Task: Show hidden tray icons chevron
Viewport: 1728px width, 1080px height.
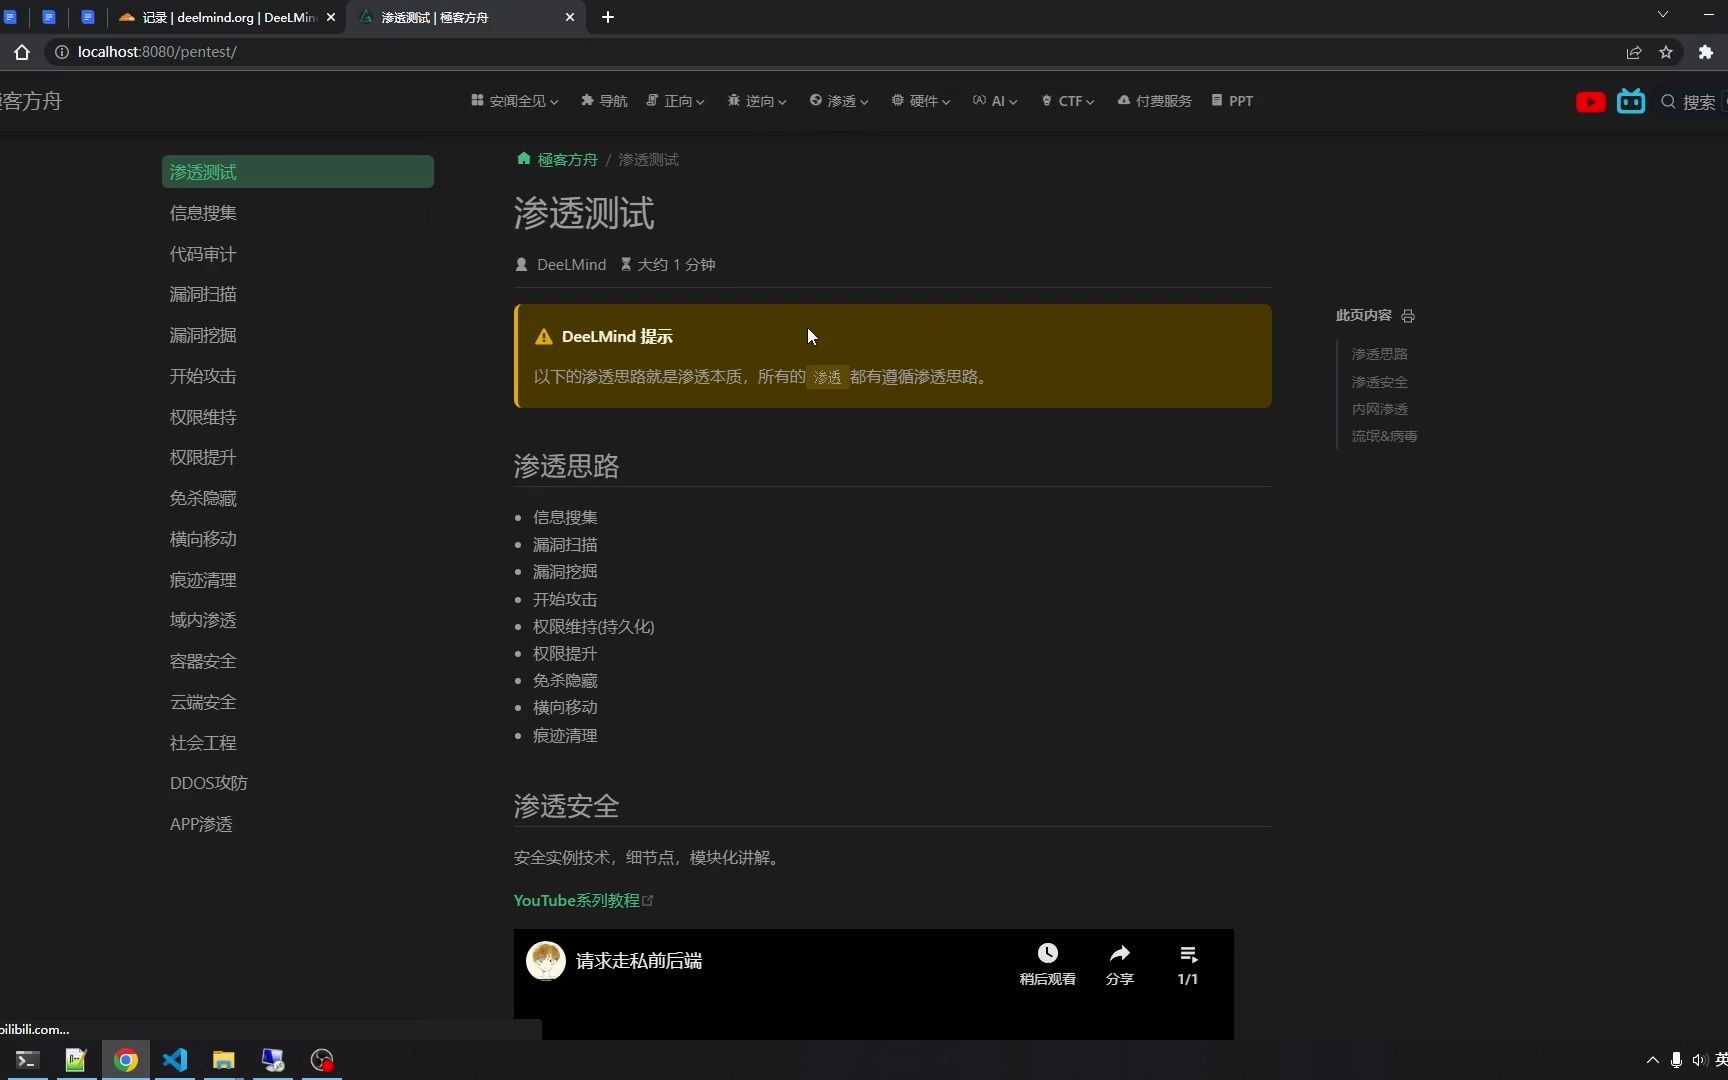Action: (x=1653, y=1060)
